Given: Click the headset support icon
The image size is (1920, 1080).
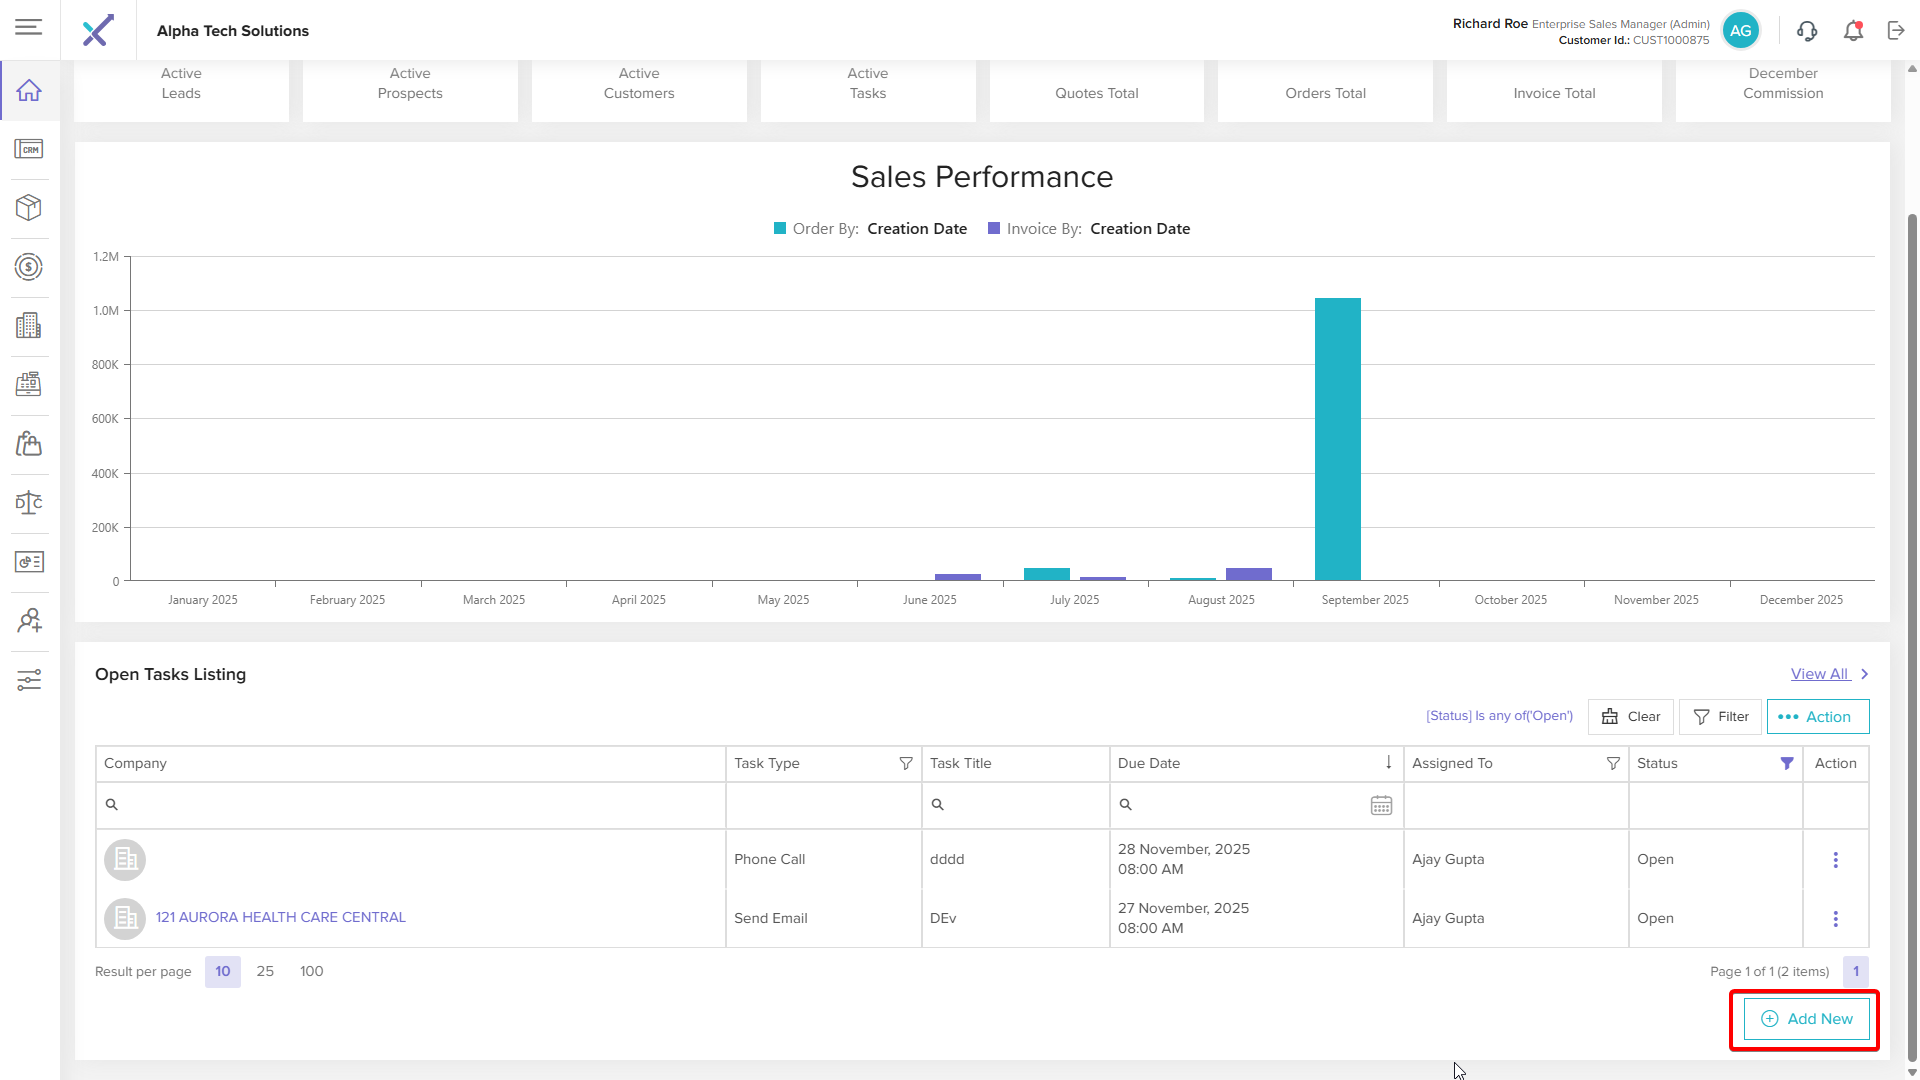Looking at the screenshot, I should click(x=1806, y=31).
